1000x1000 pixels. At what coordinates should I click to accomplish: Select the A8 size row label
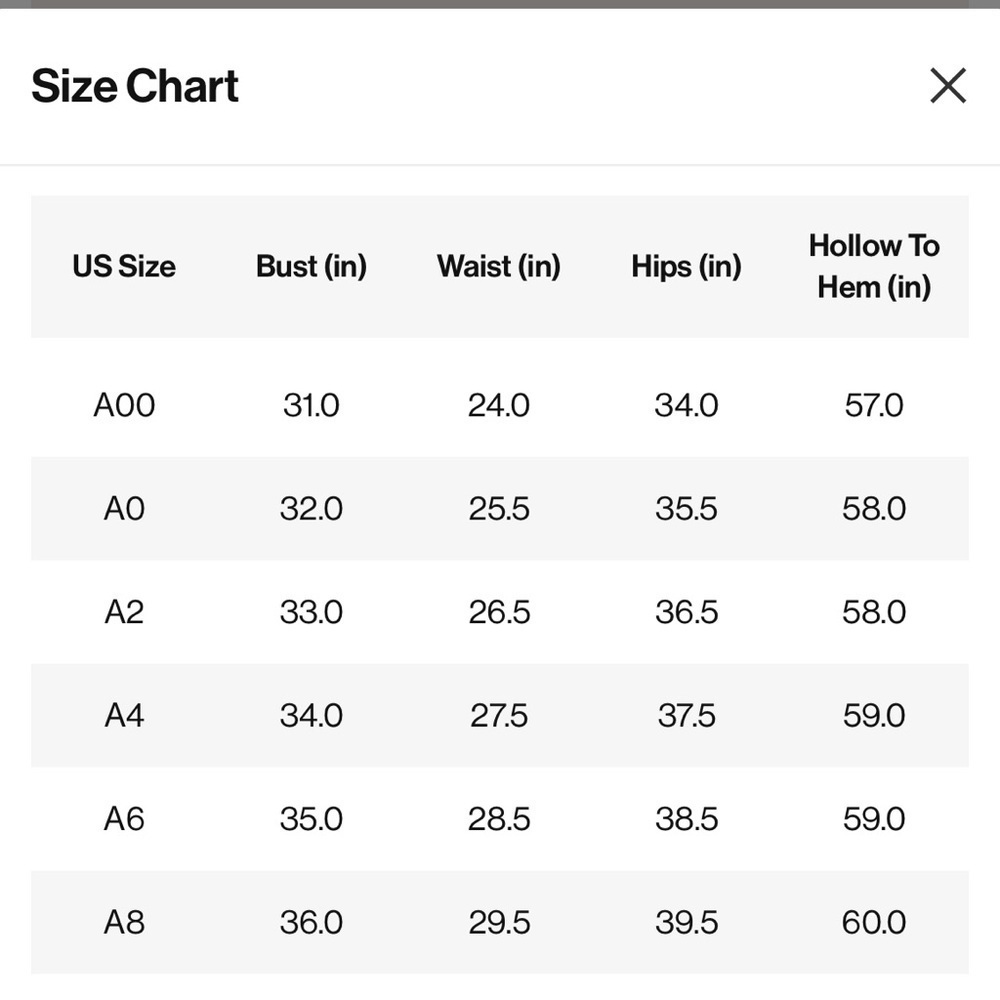coord(124,922)
